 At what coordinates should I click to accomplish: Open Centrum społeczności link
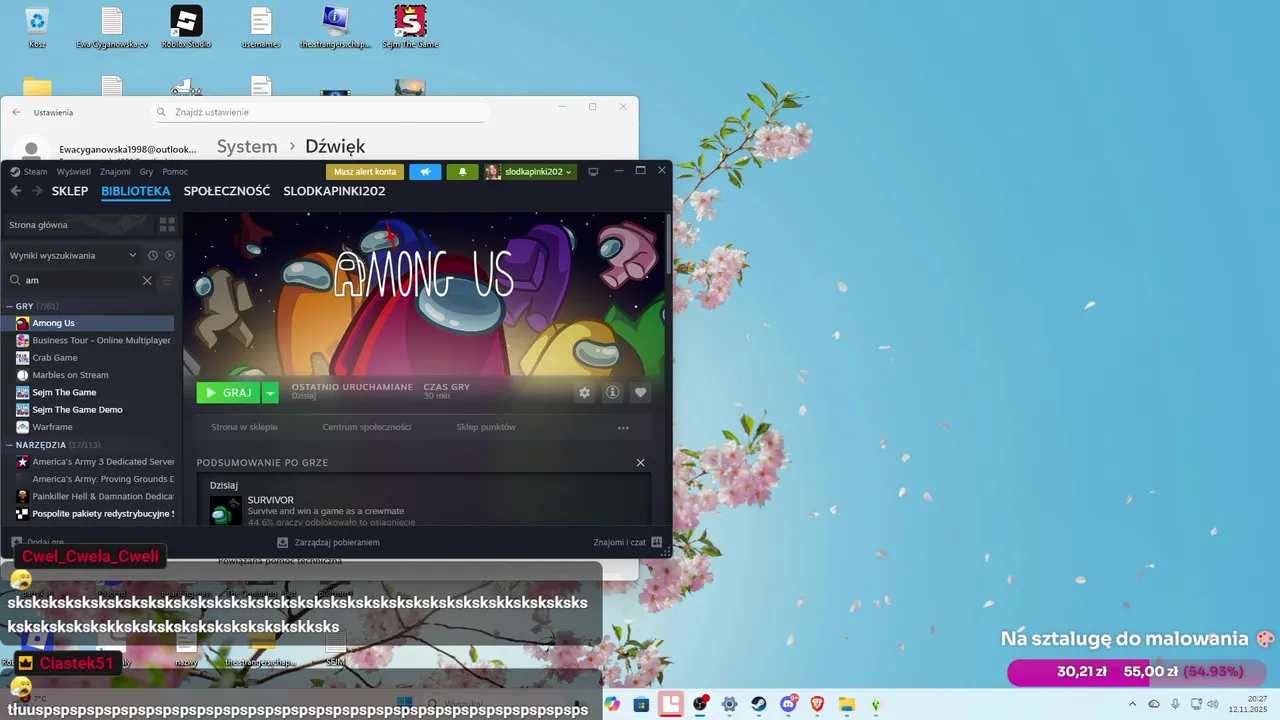point(367,427)
